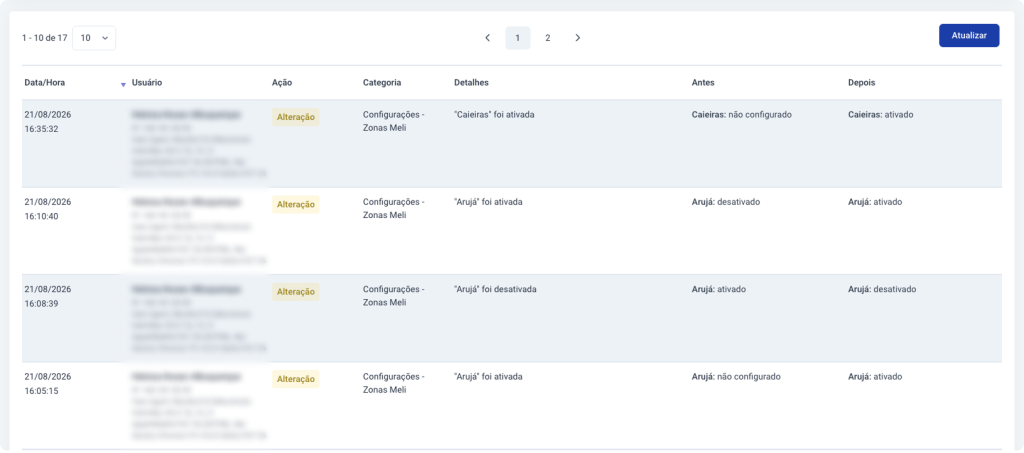
Task: Click Caieiras: não configurado in Antes column
Action: (x=741, y=114)
